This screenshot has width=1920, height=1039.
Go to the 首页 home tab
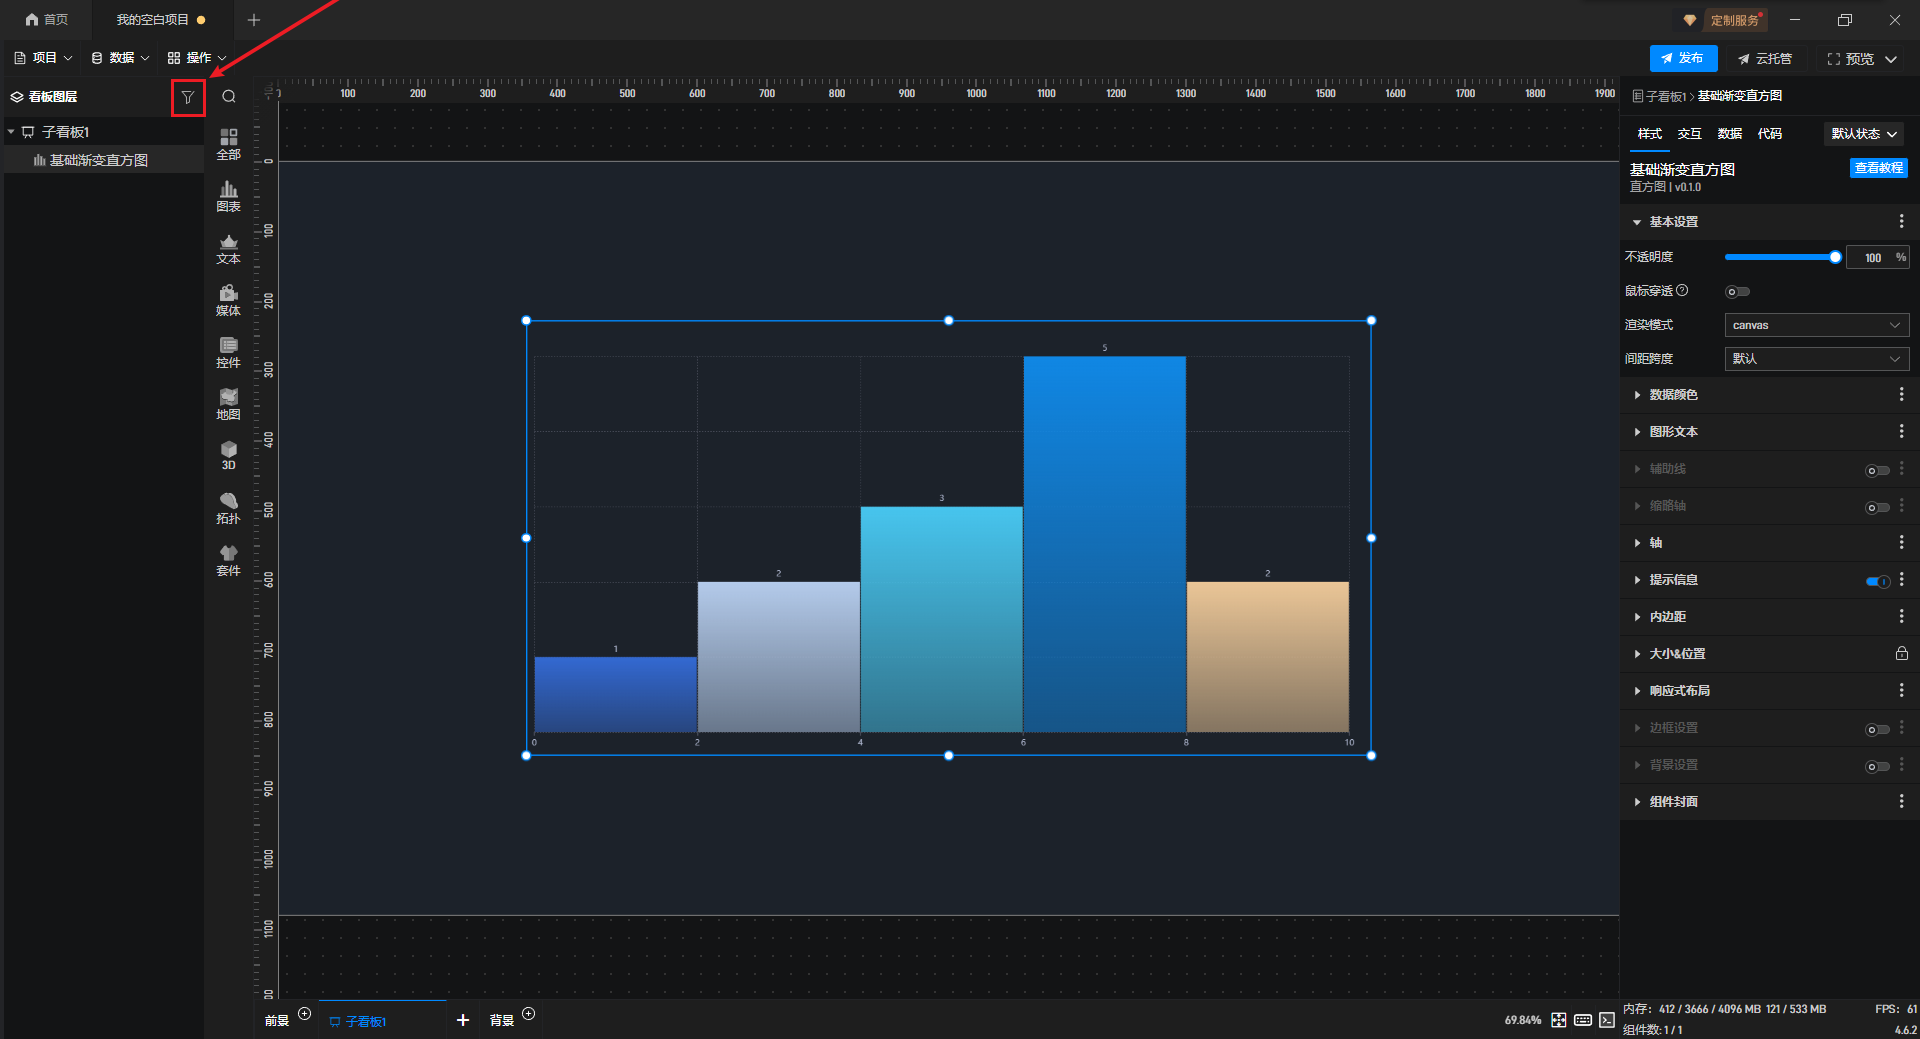click(47, 20)
